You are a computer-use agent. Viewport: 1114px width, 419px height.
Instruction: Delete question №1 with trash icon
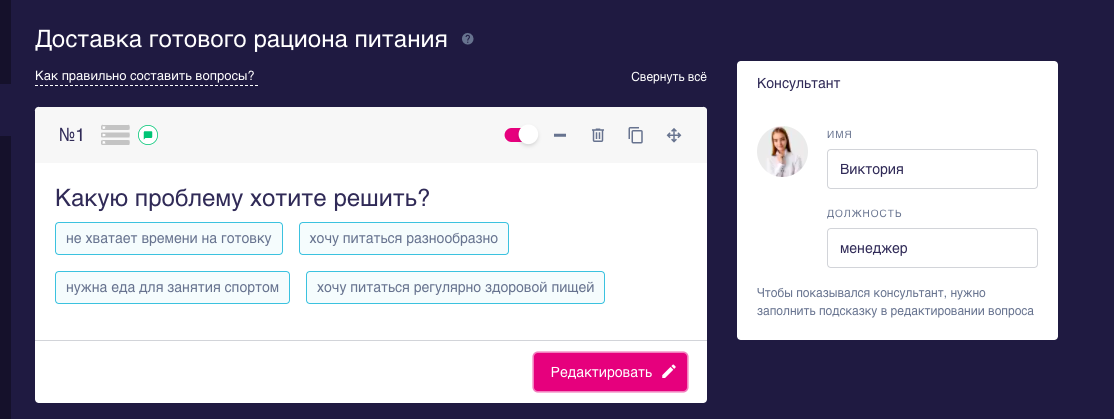point(598,135)
